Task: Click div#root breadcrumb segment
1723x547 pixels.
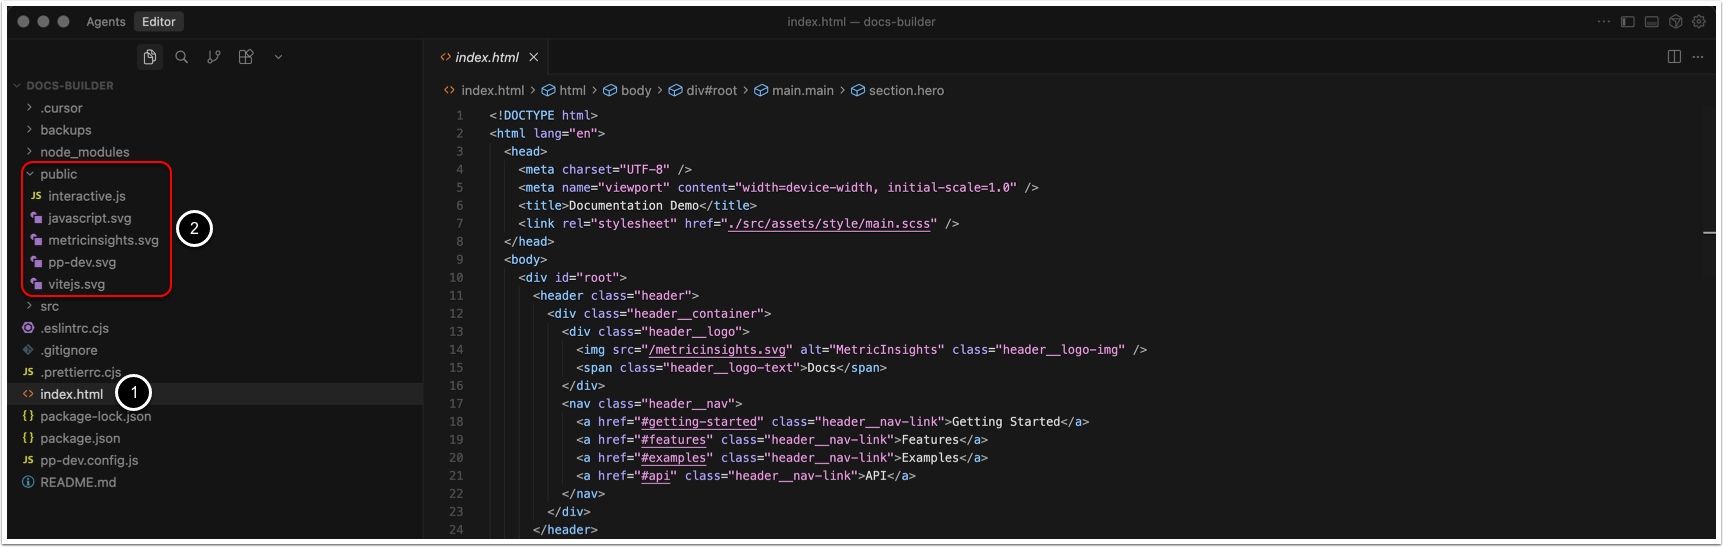Action: (711, 90)
